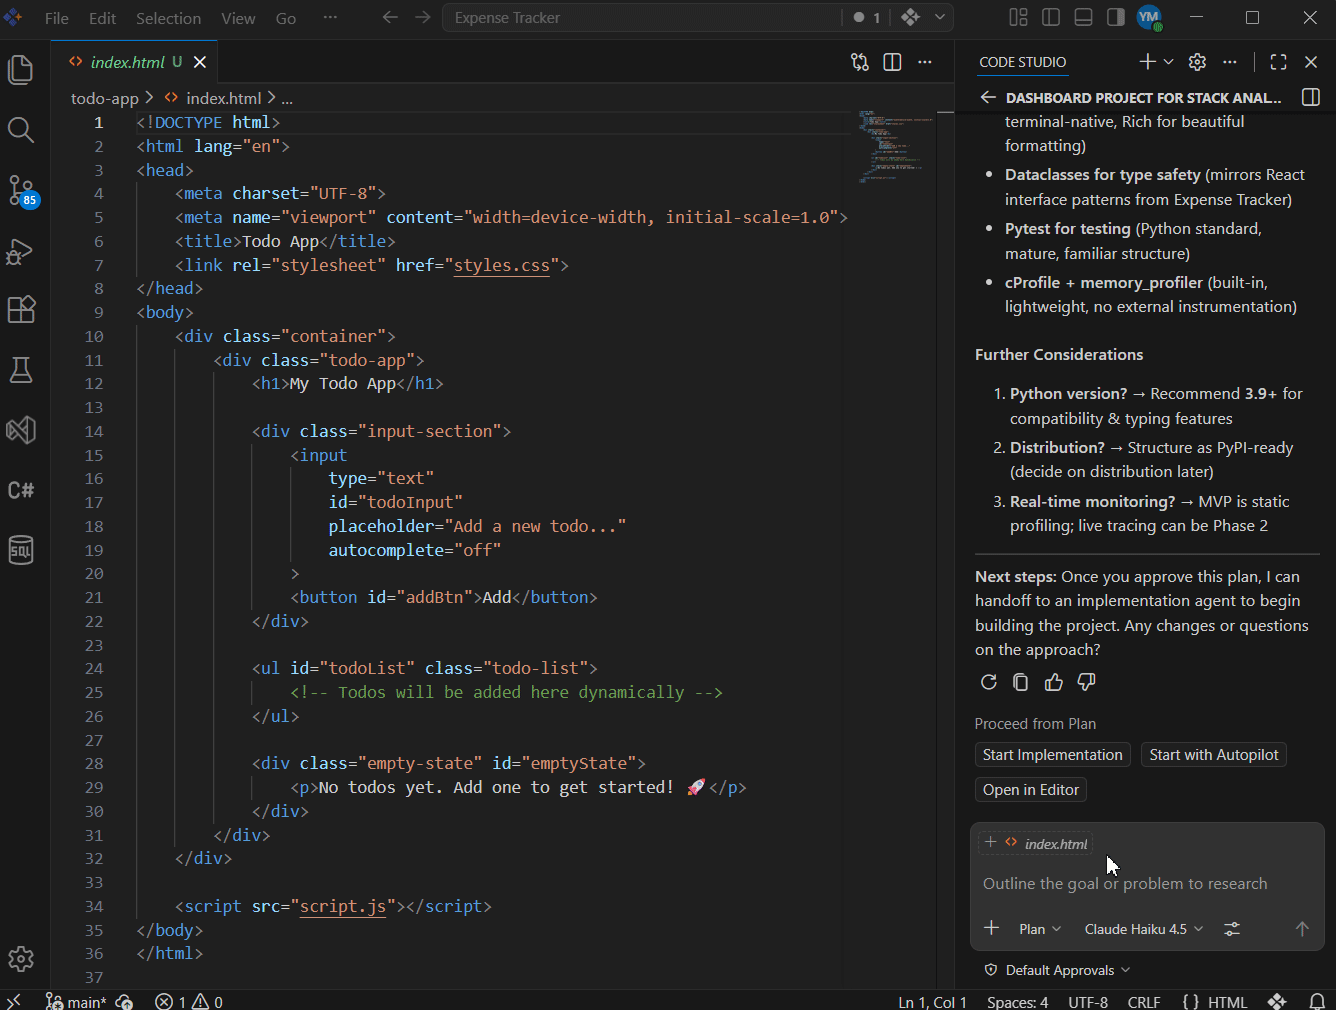Open the Copilot dropdown chevron in the title bar

(940, 17)
